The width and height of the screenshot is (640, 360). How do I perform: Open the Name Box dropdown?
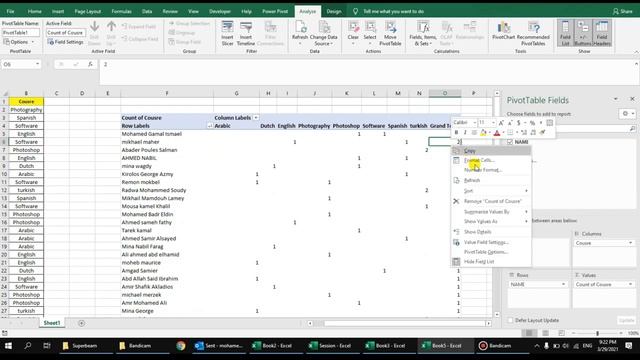(38, 64)
